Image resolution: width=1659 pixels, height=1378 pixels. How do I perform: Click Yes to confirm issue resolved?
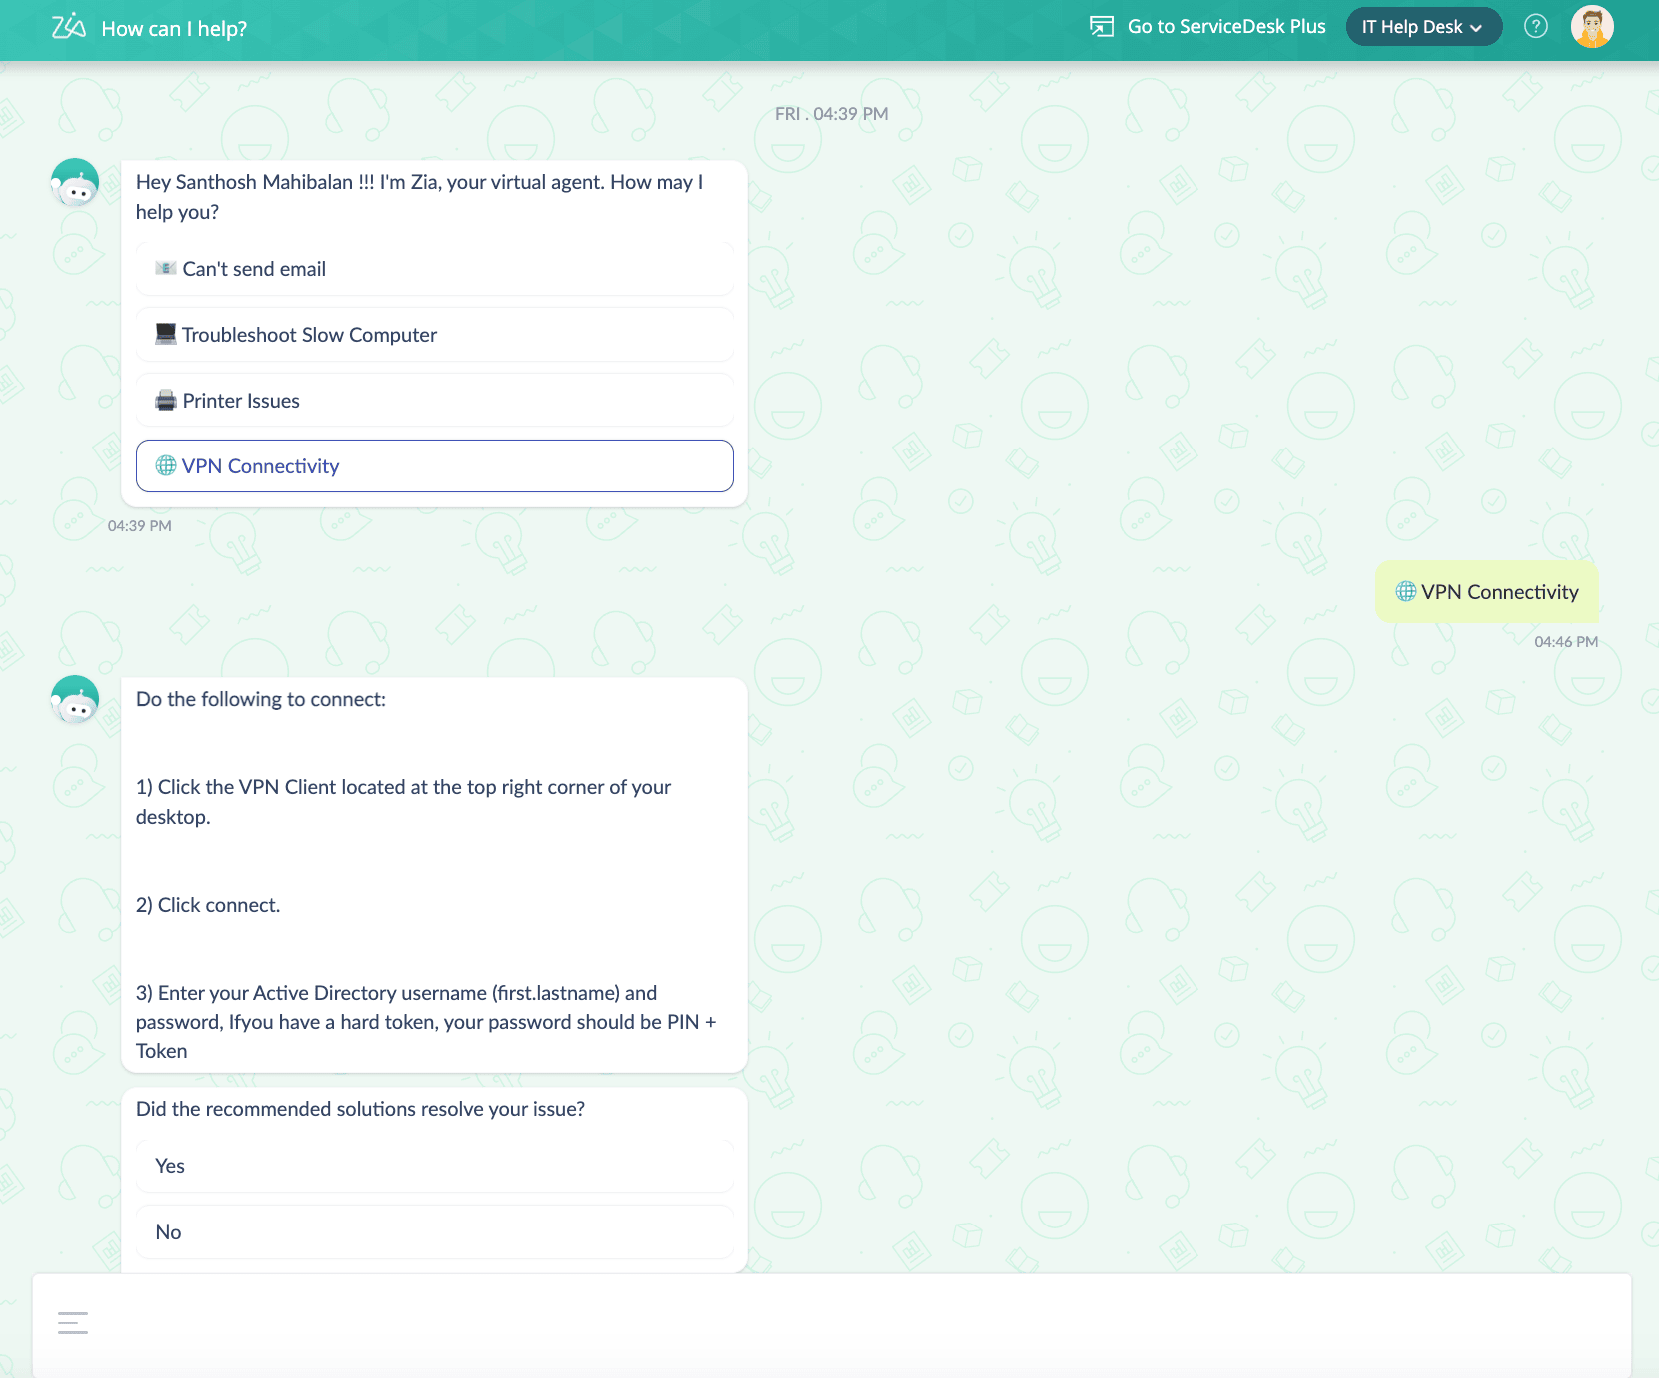(434, 1165)
